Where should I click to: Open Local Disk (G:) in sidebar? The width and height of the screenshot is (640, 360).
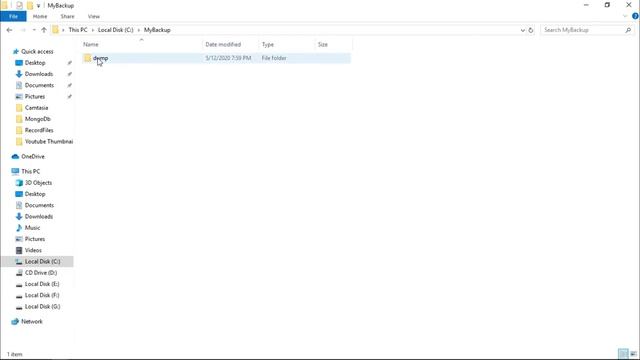[42, 307]
